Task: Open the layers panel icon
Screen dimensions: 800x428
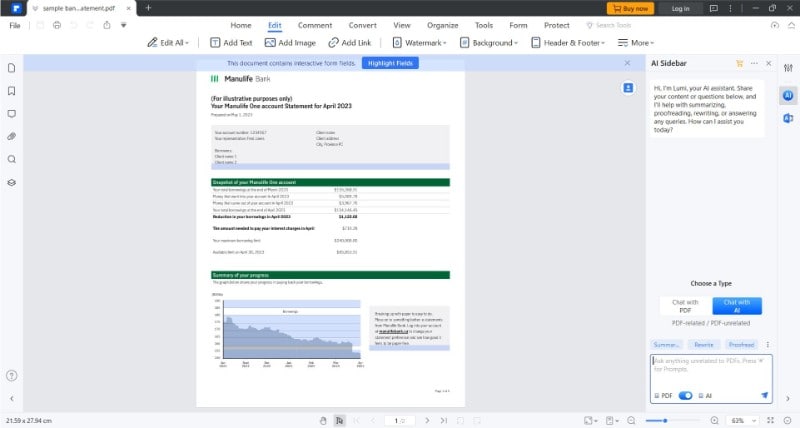Action: click(x=12, y=183)
